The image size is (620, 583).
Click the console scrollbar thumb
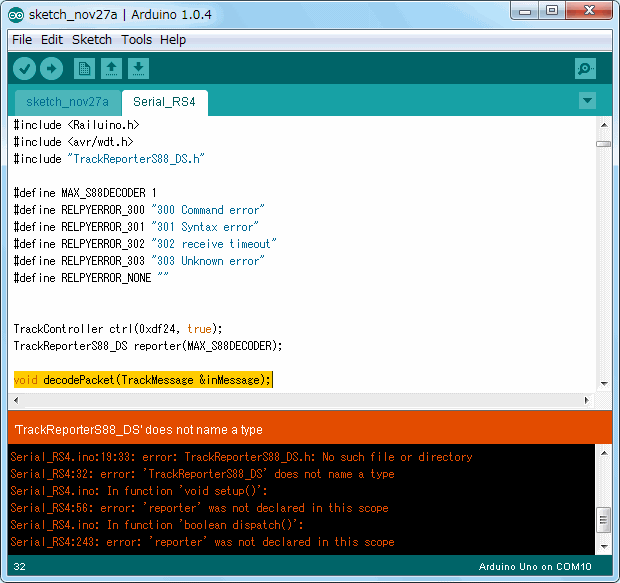point(603,520)
